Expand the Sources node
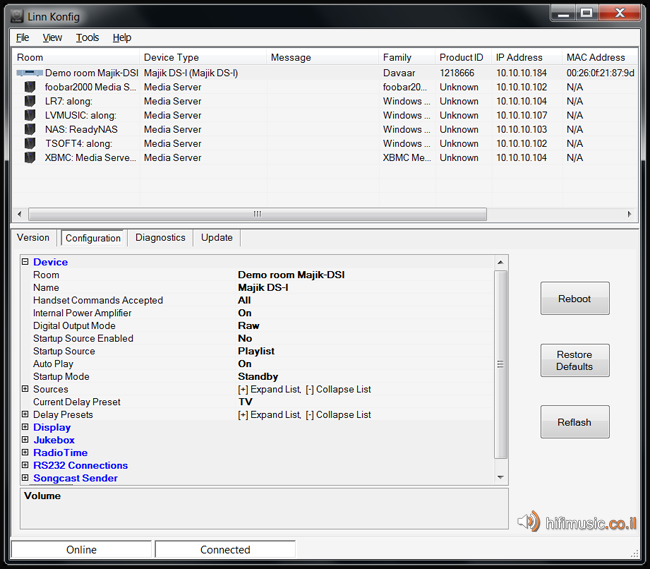 pyautogui.click(x=25, y=389)
